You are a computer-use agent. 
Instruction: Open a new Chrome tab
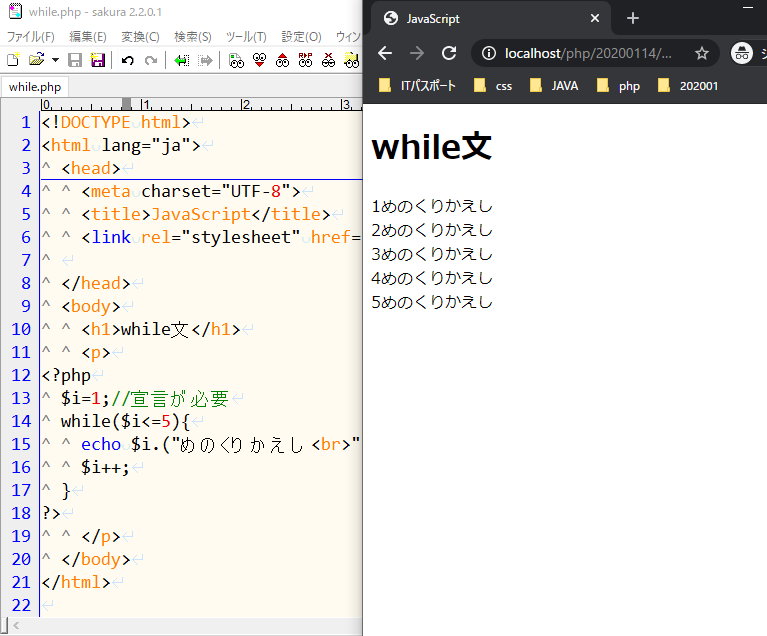[x=632, y=18]
